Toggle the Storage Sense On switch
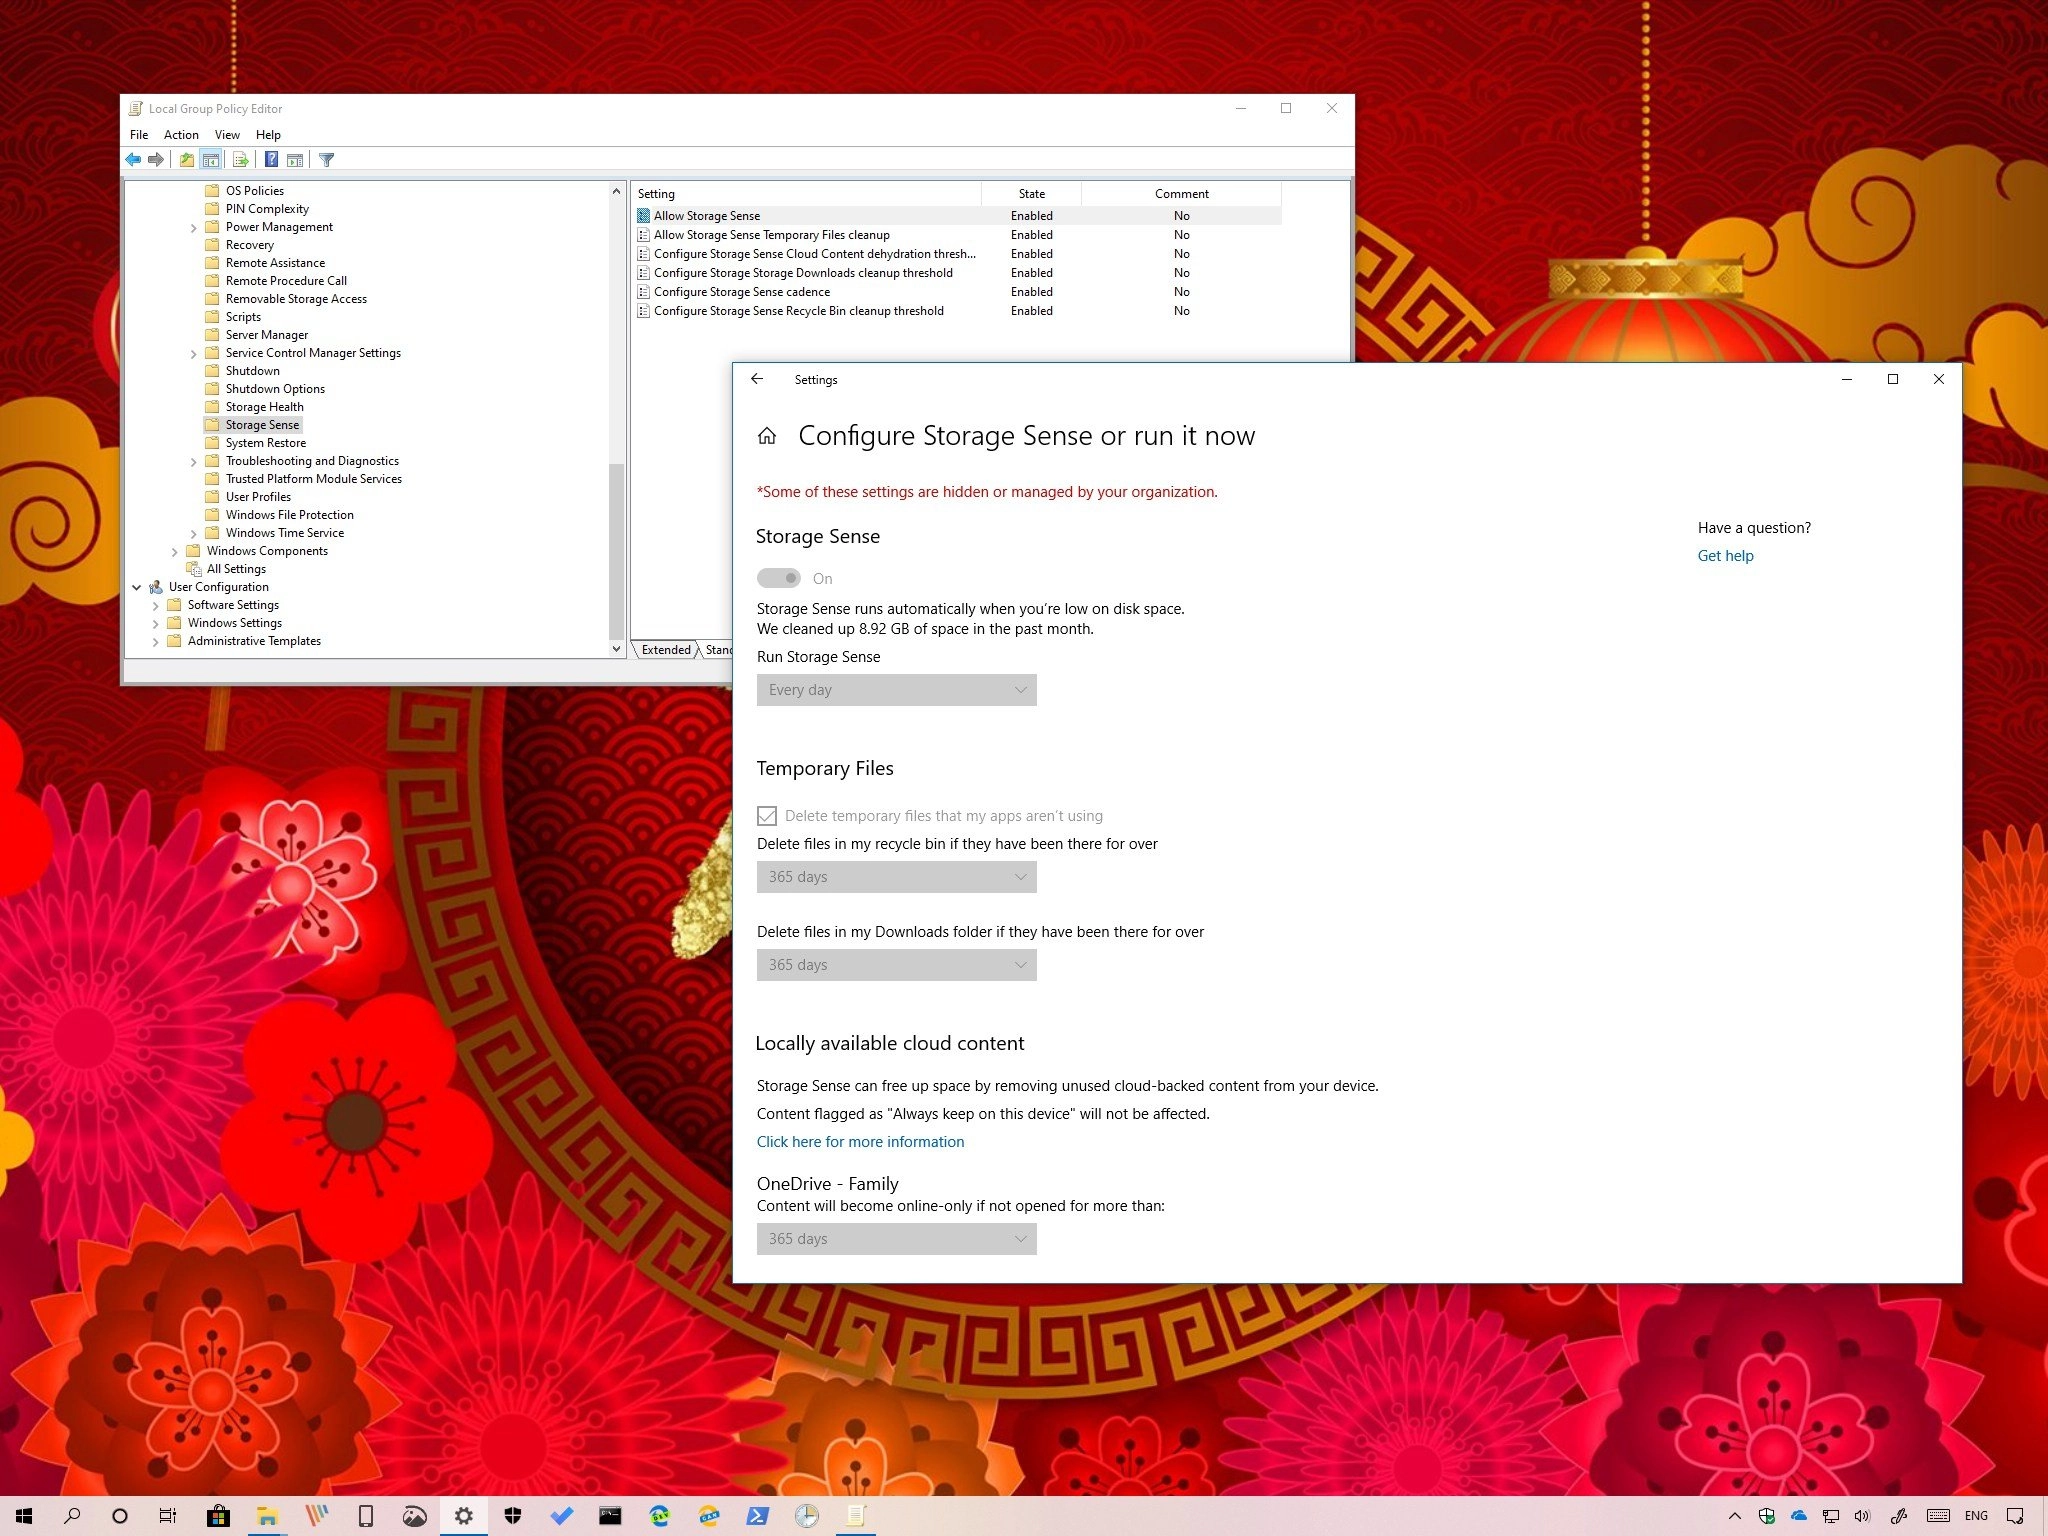The height and width of the screenshot is (1536, 2048). (778, 578)
